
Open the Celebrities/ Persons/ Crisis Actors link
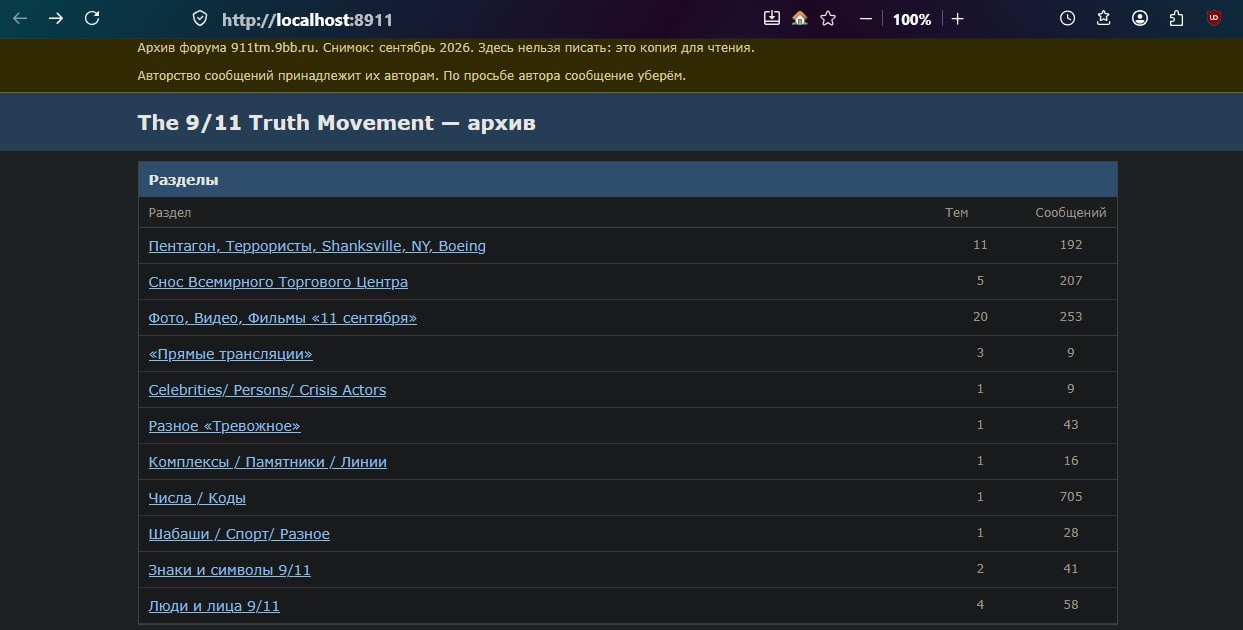(x=267, y=390)
